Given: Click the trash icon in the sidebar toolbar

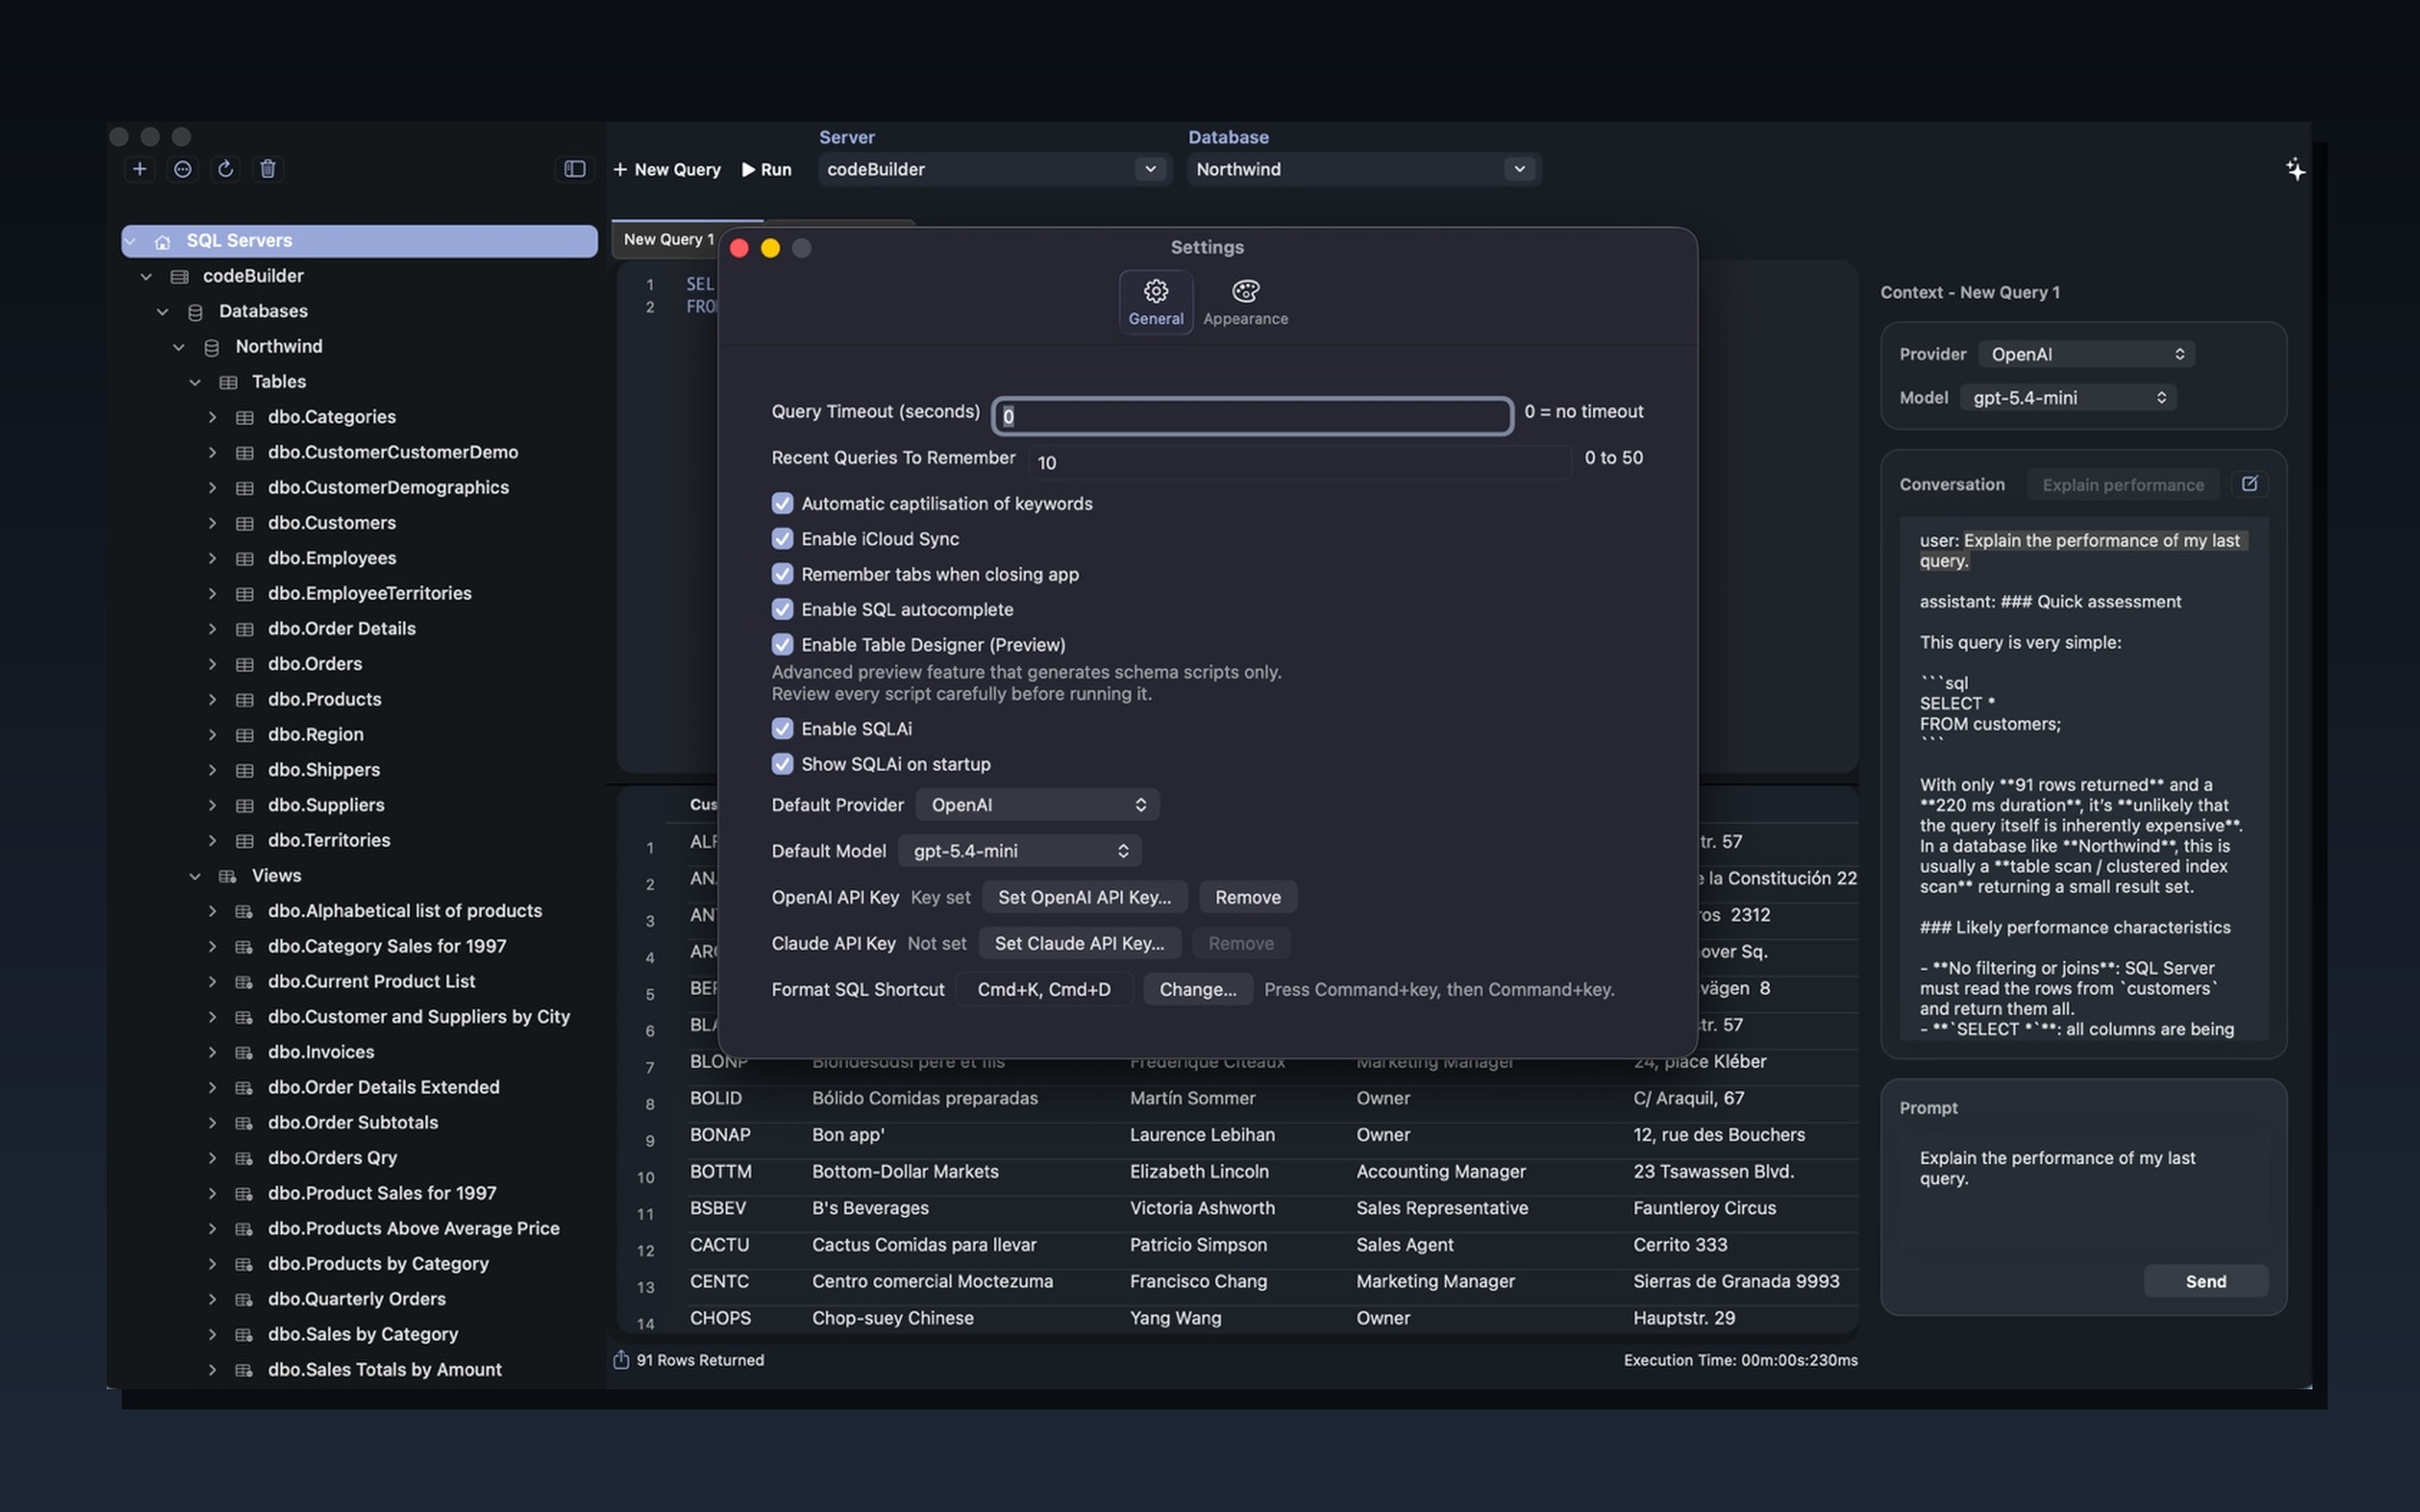Looking at the screenshot, I should [x=267, y=169].
